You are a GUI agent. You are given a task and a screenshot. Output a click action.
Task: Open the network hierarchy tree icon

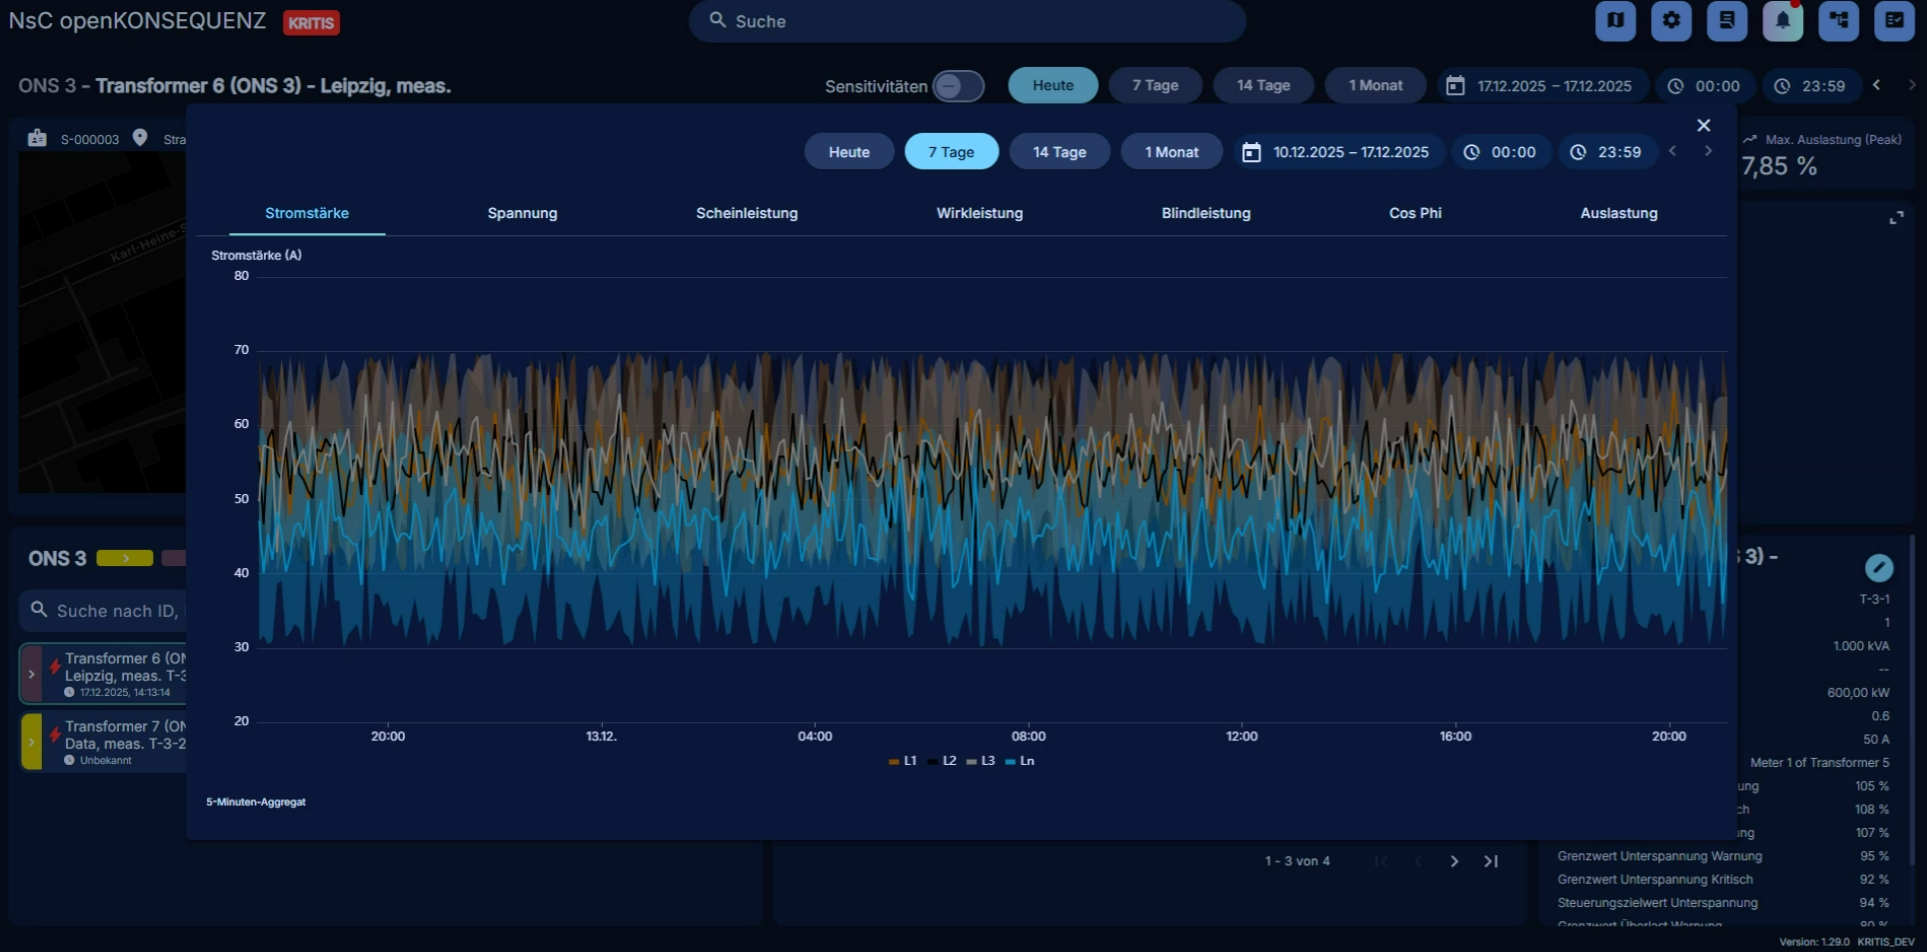click(1838, 21)
